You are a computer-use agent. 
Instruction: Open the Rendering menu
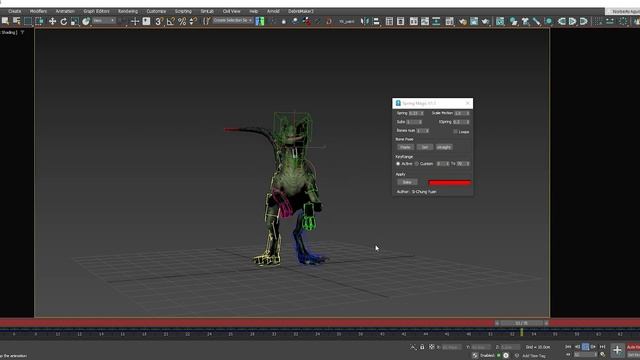tap(128, 11)
